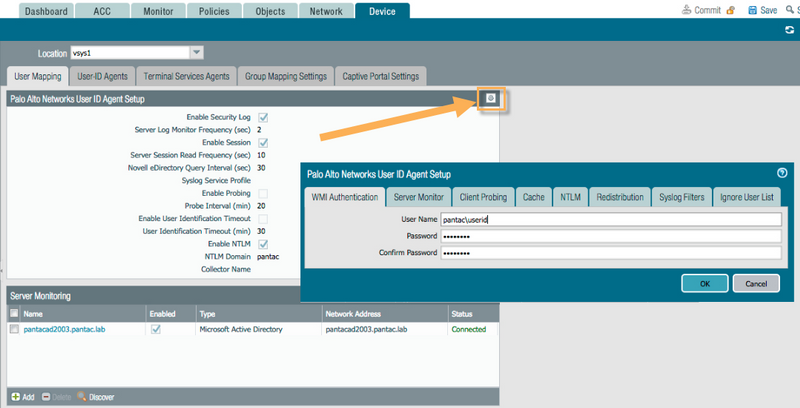Open the Location vsys1 dropdown arrow
Viewport: 800px width, 408px height.
196,53
